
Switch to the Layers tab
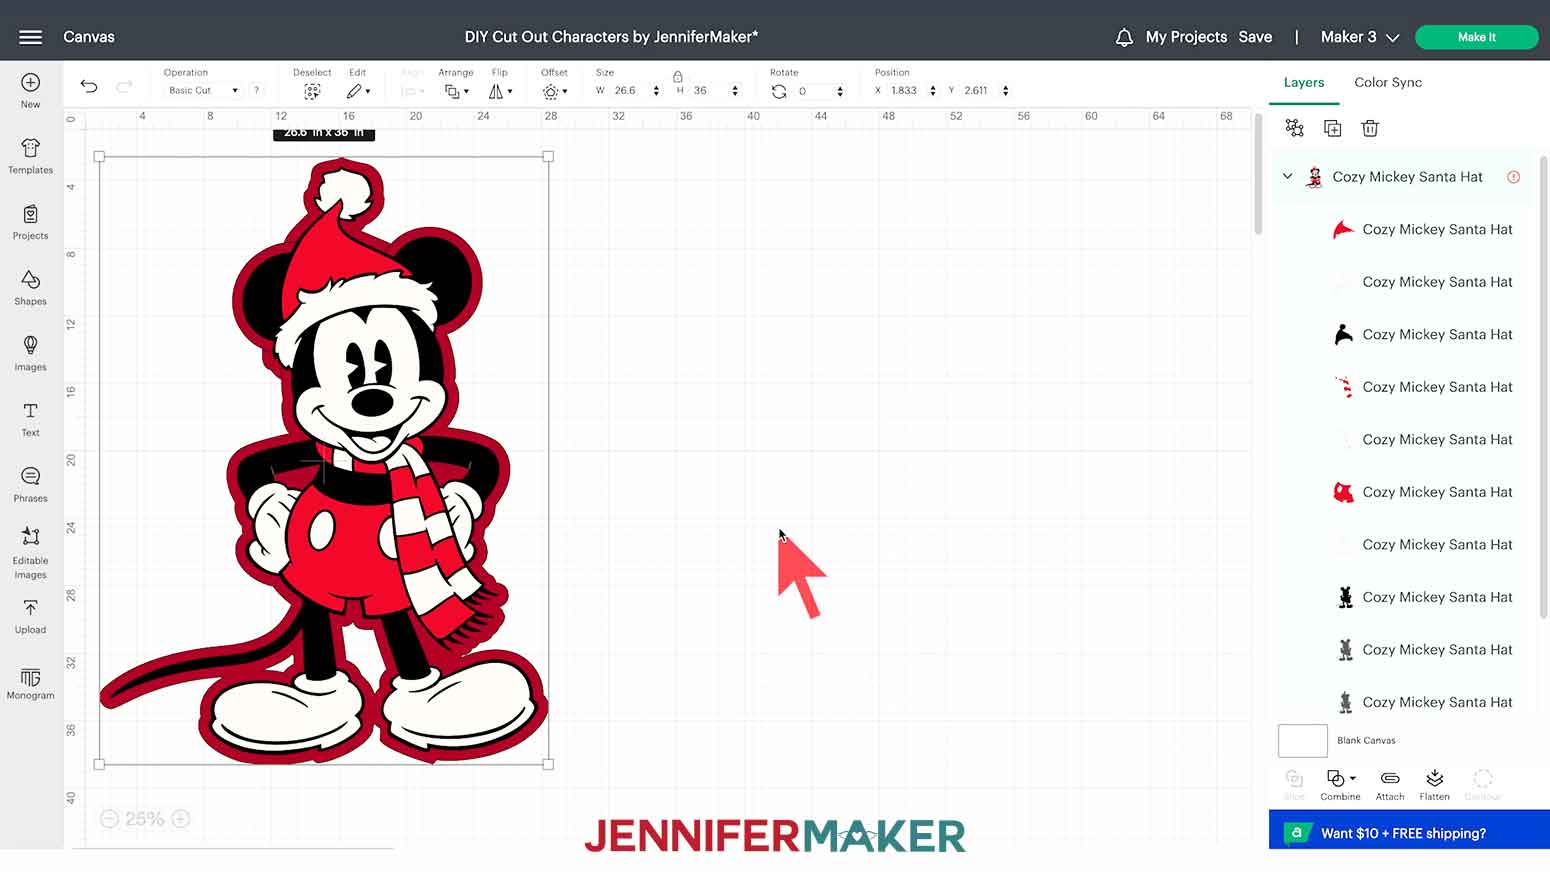pos(1304,83)
